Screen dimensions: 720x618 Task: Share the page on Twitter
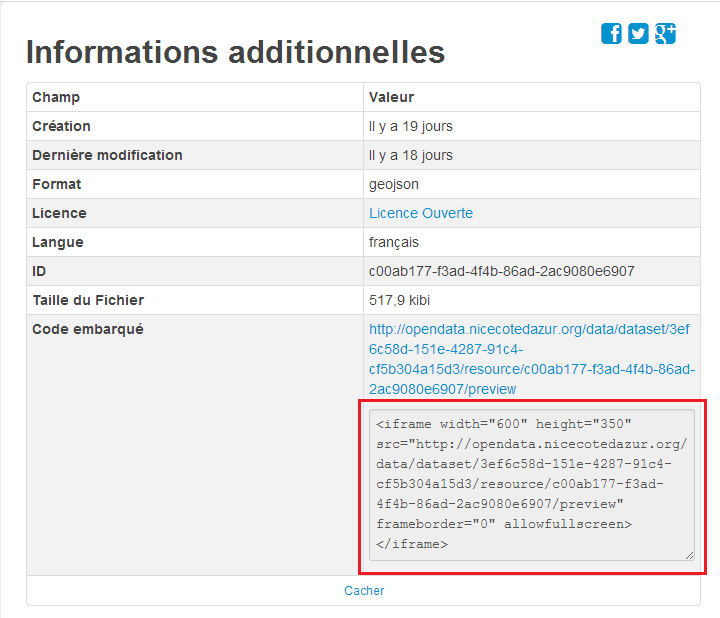[638, 34]
